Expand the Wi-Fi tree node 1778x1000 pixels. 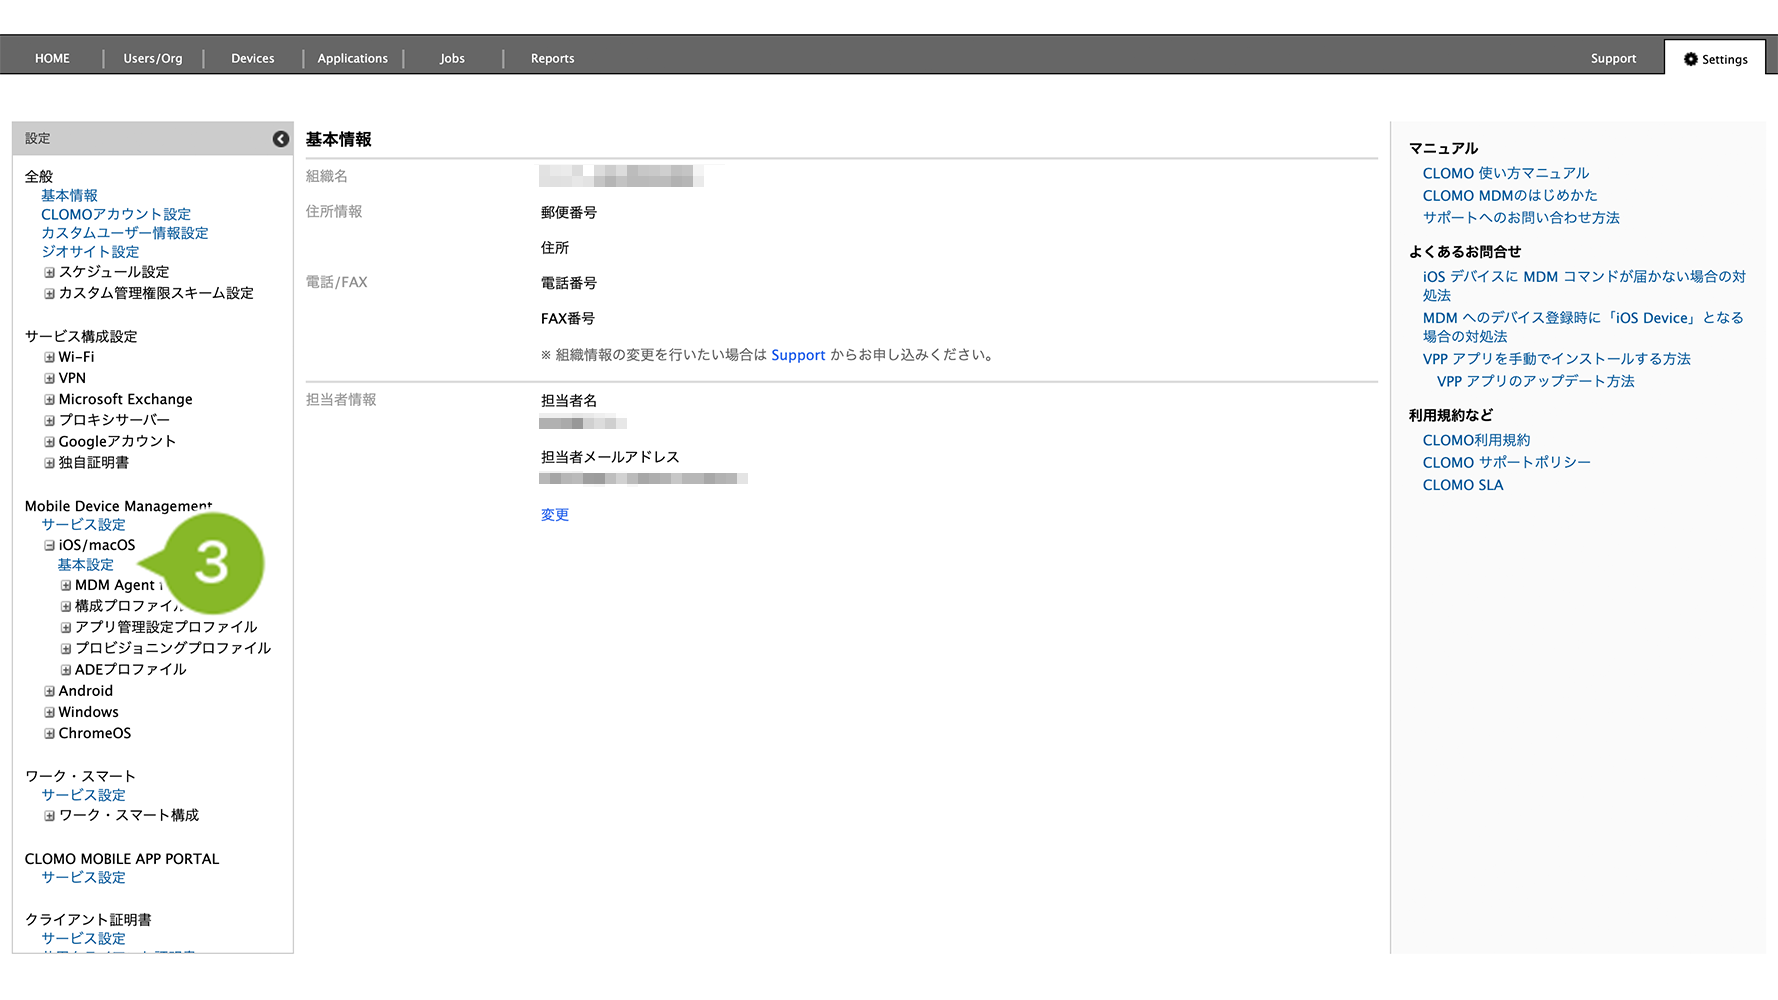point(49,358)
